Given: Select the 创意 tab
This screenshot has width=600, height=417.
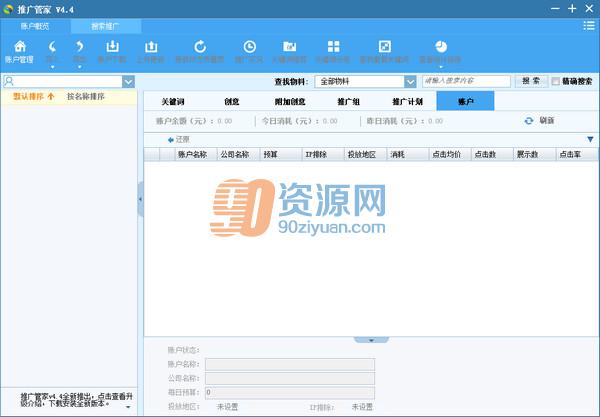Looking at the screenshot, I should tap(232, 102).
